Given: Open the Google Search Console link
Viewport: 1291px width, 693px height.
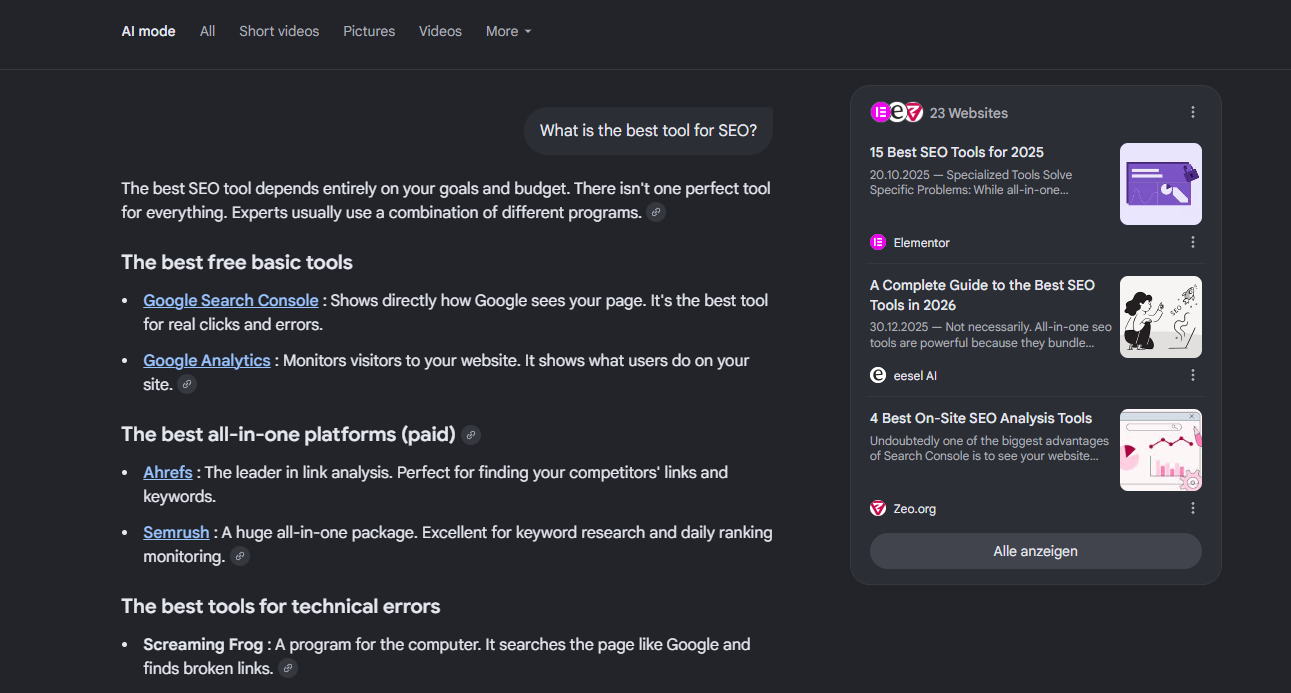Looking at the screenshot, I should pos(231,300).
